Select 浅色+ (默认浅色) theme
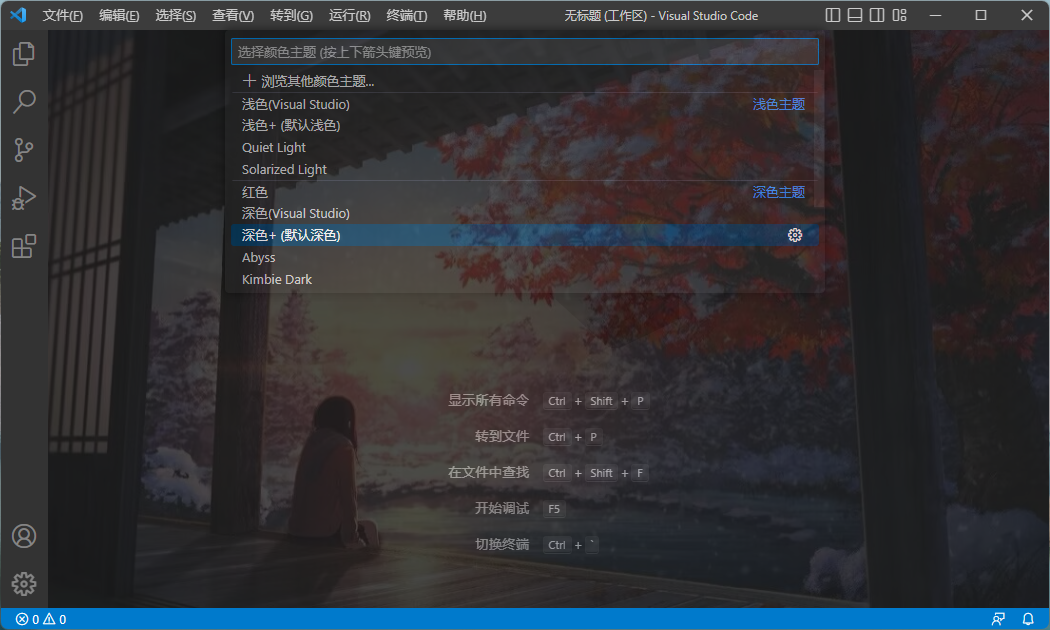 tap(524, 125)
